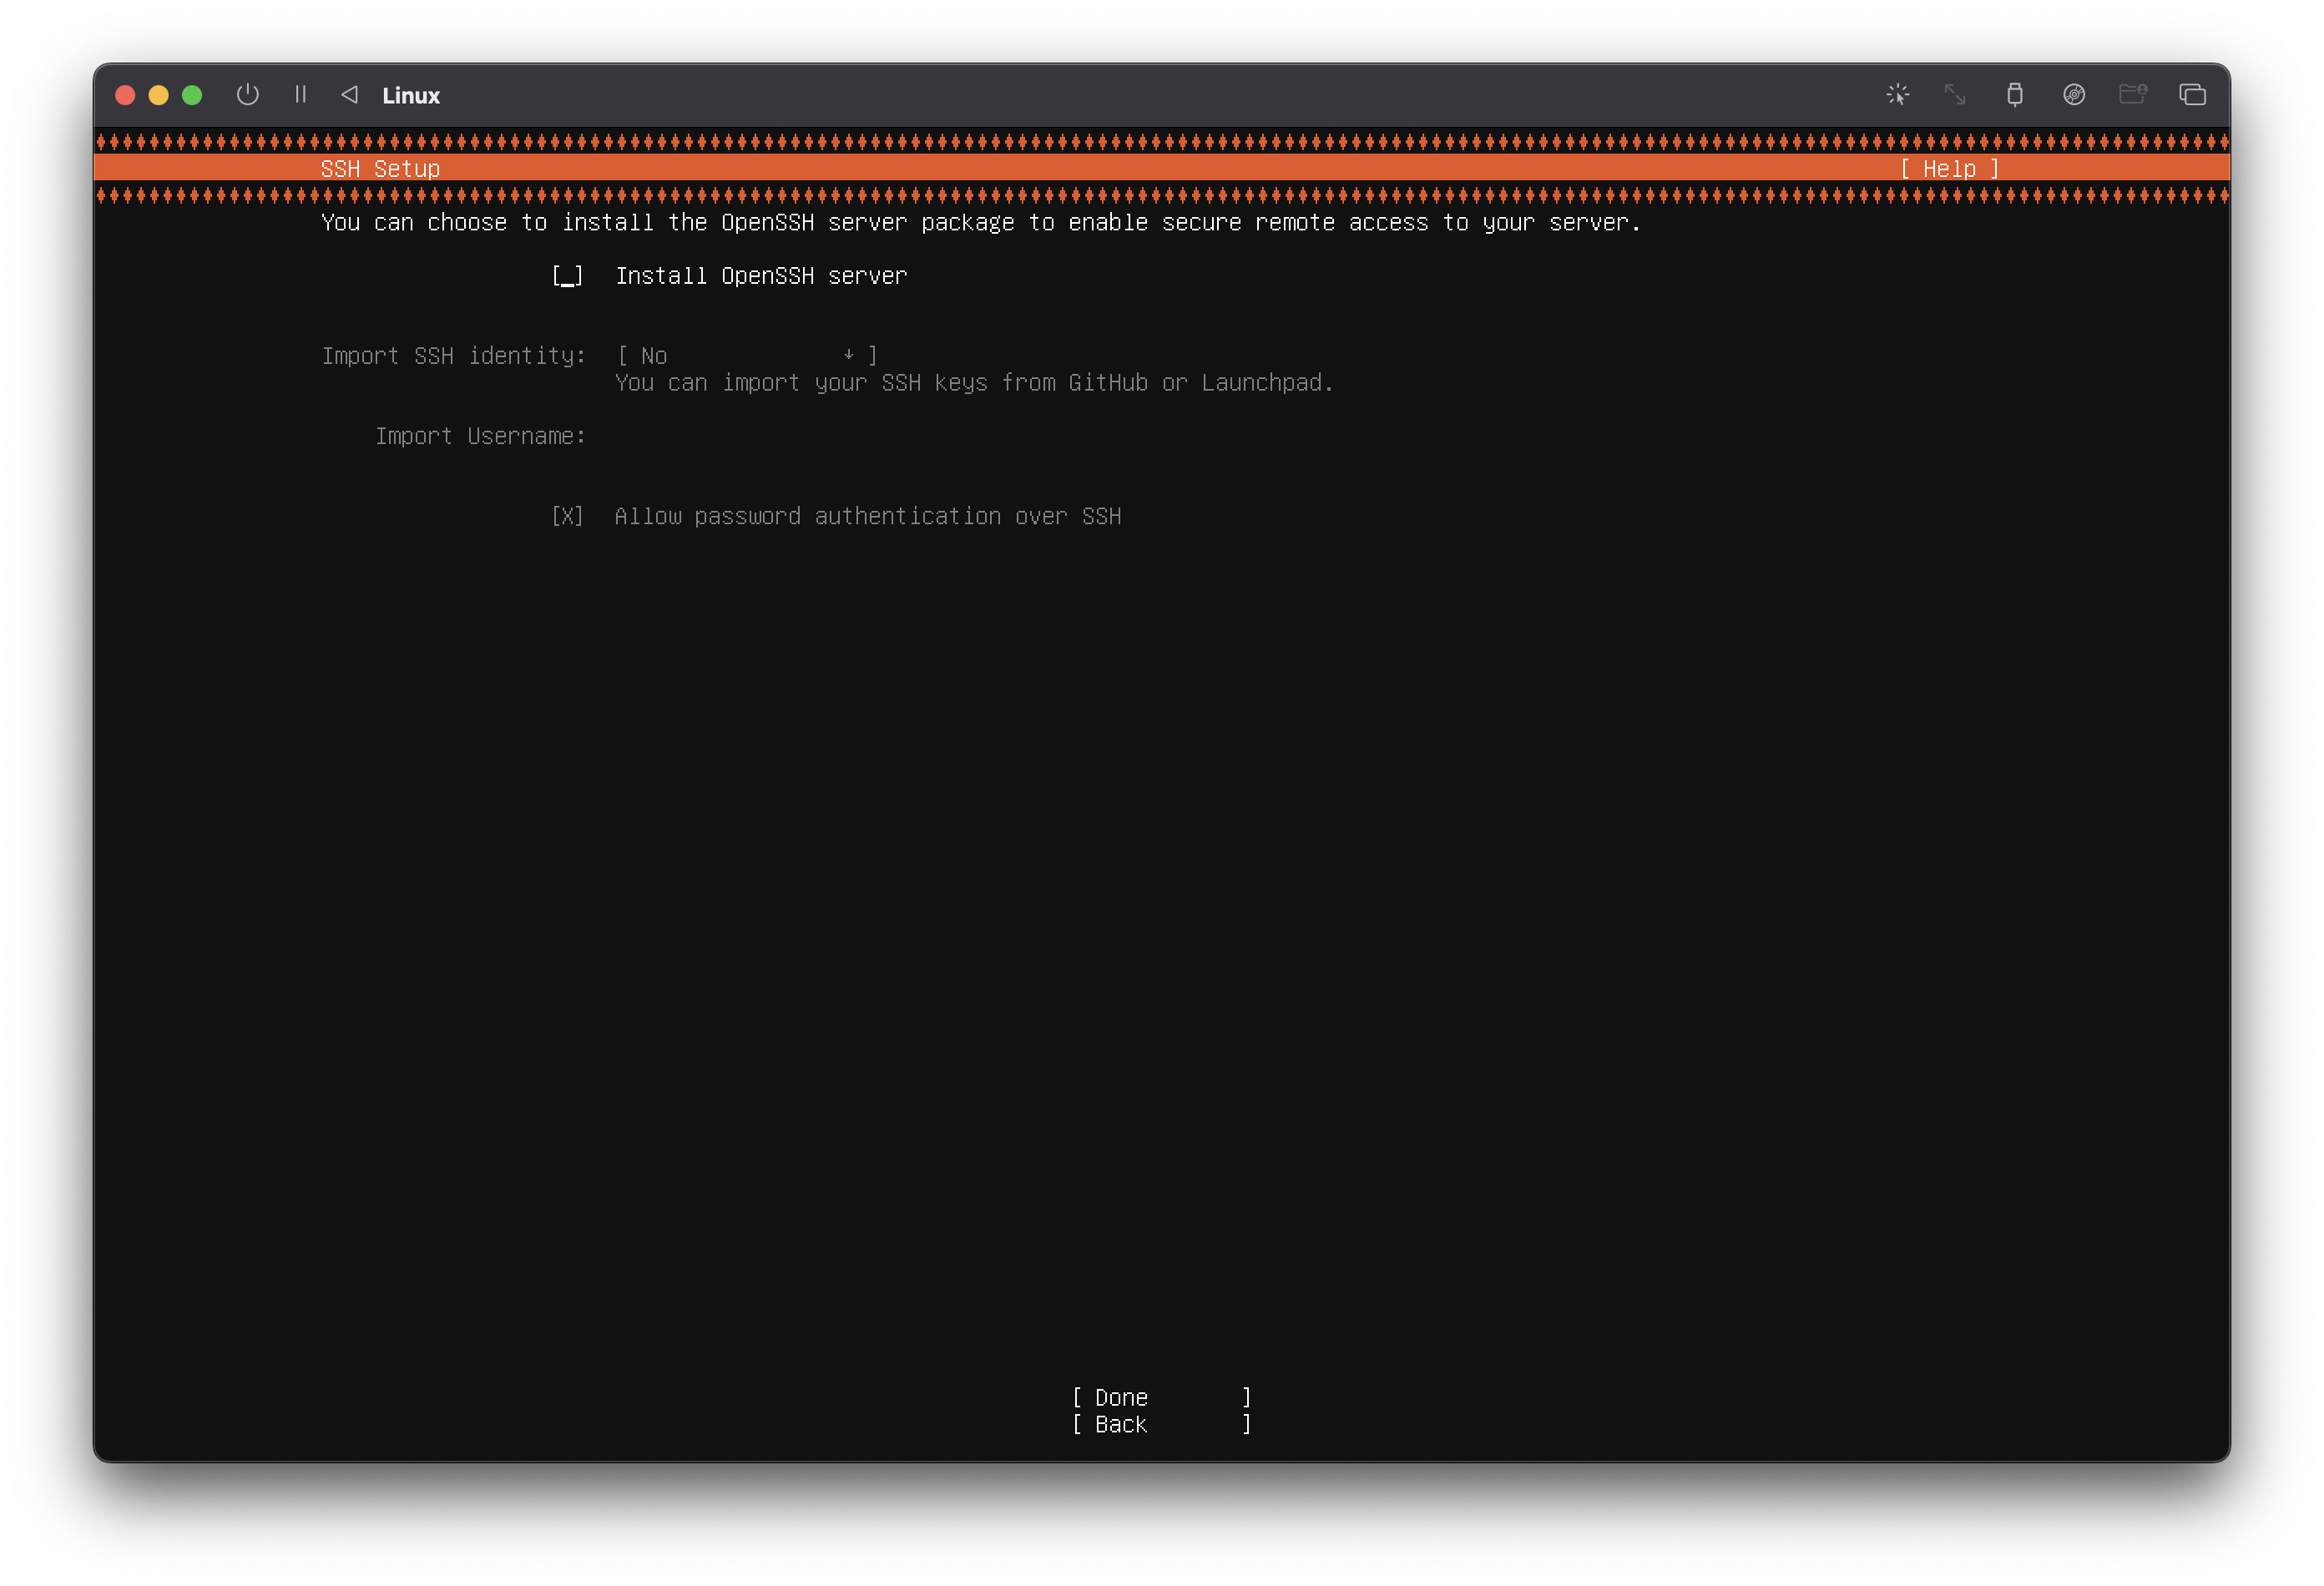Check the Install OpenSSH server checkbox
Screen dimensions: 2324x1586
click(567, 276)
